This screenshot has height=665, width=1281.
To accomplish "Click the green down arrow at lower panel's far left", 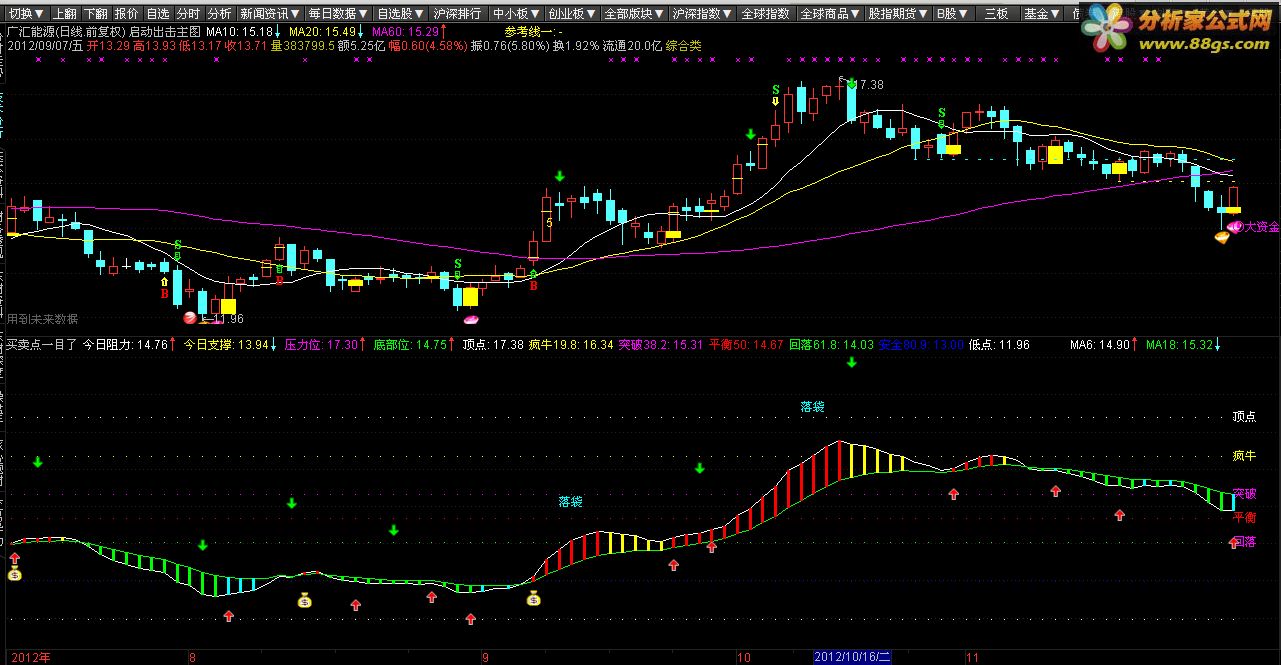I will pyautogui.click(x=38, y=462).
